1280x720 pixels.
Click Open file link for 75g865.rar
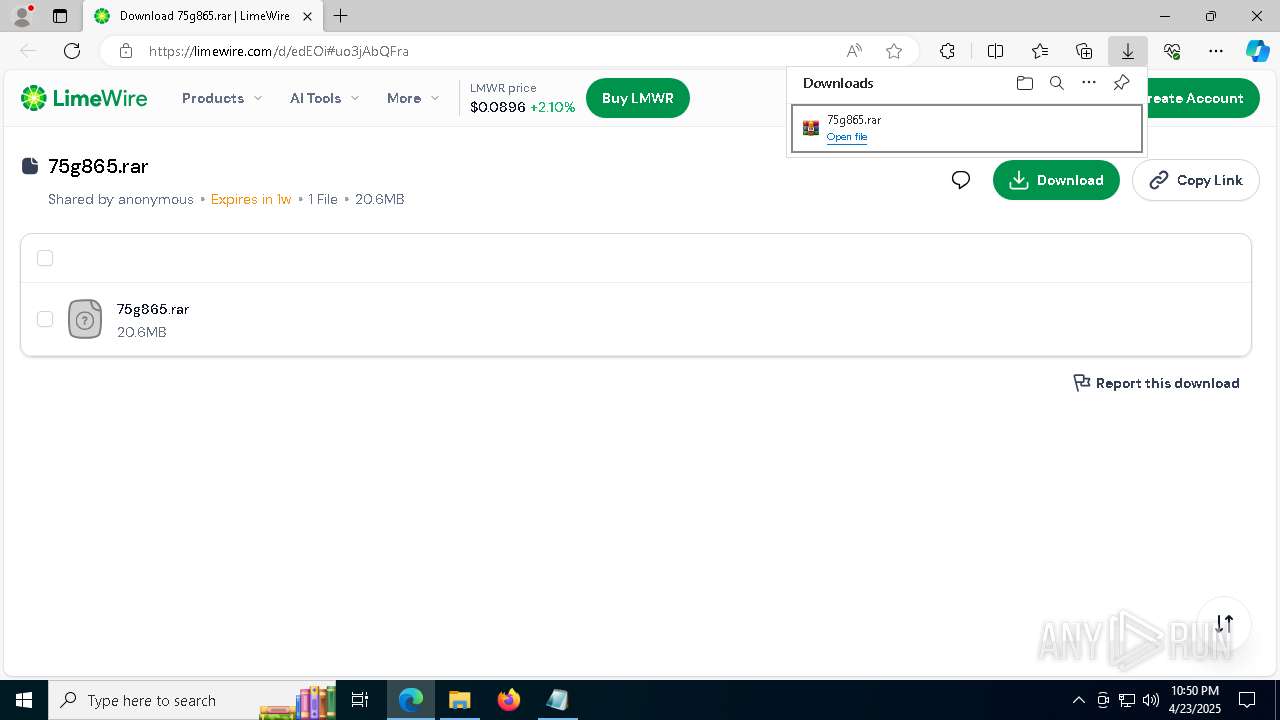click(x=847, y=137)
